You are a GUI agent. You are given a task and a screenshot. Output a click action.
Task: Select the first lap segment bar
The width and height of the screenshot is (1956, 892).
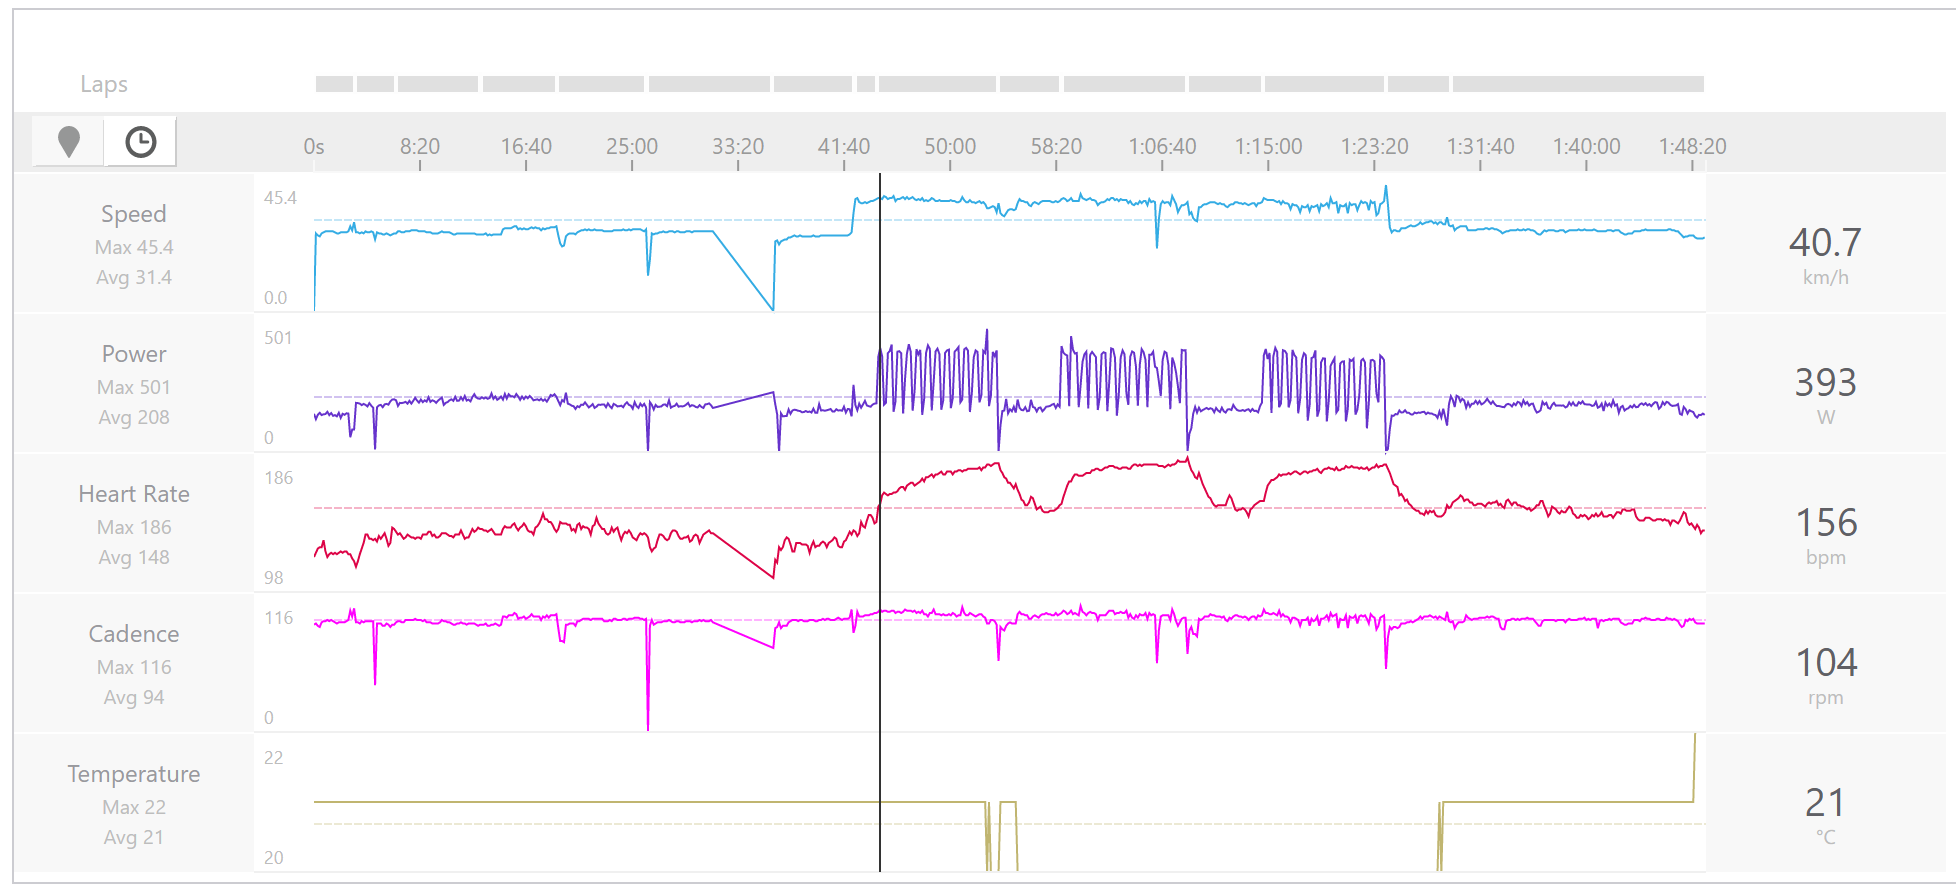(334, 84)
